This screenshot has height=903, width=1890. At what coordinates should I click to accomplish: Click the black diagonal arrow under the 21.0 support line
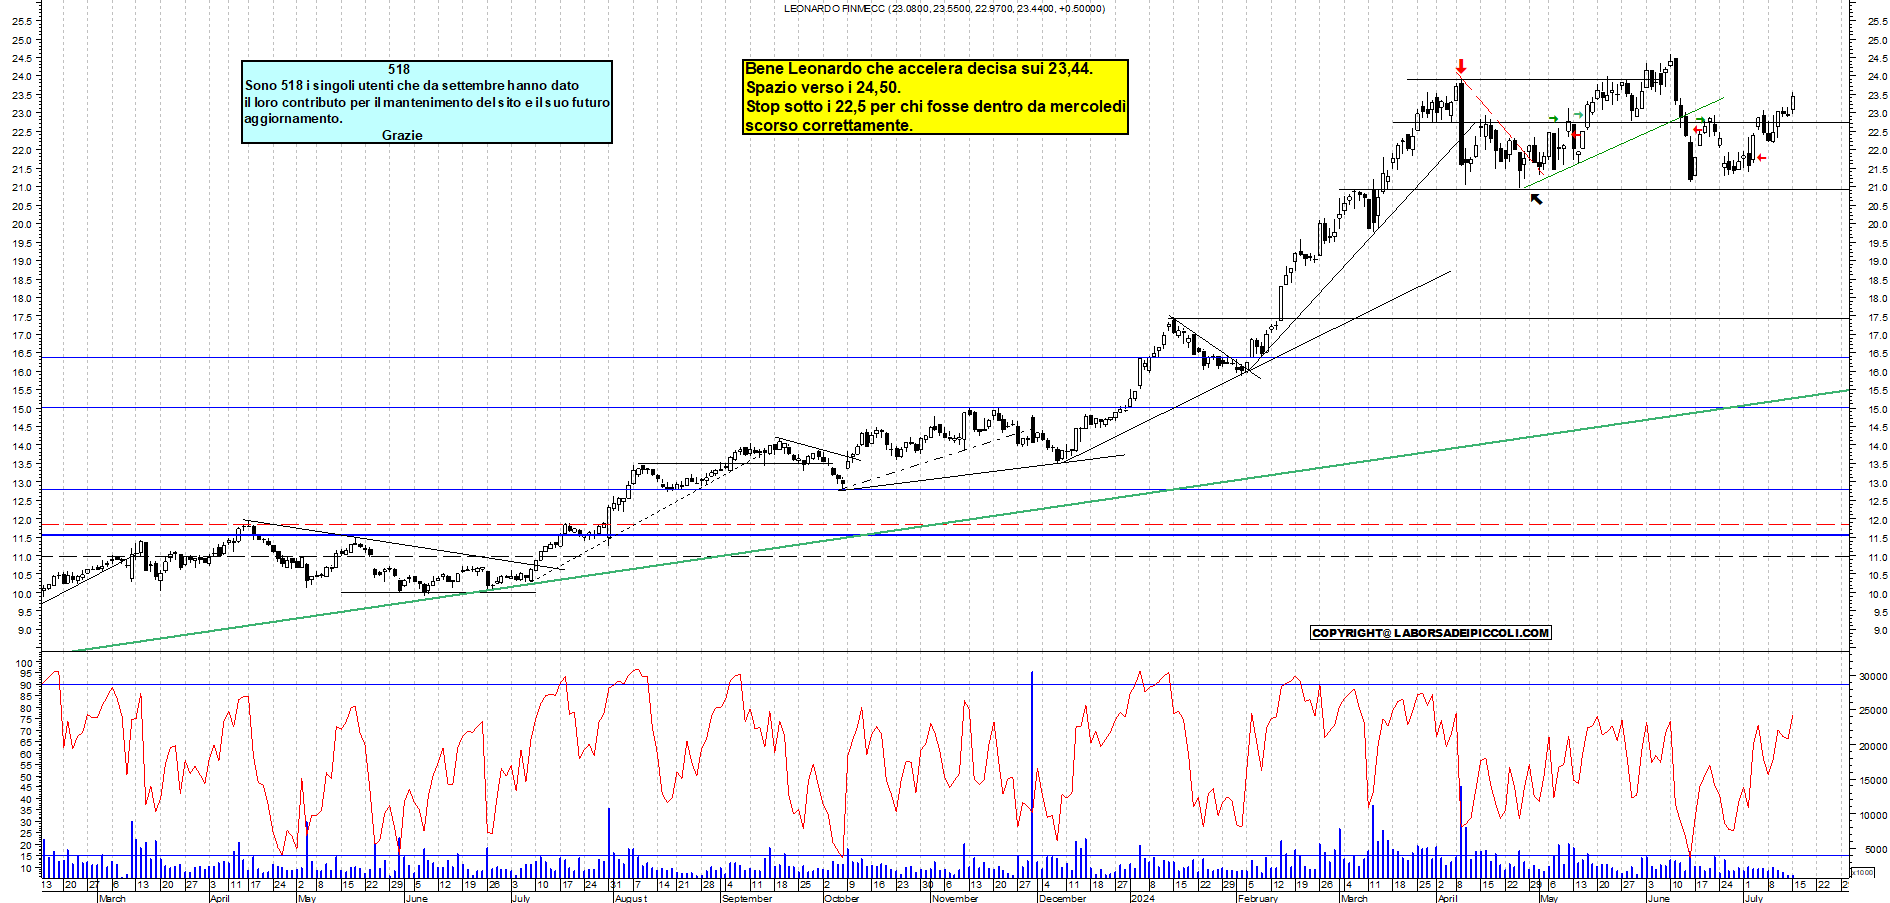pos(1537,199)
